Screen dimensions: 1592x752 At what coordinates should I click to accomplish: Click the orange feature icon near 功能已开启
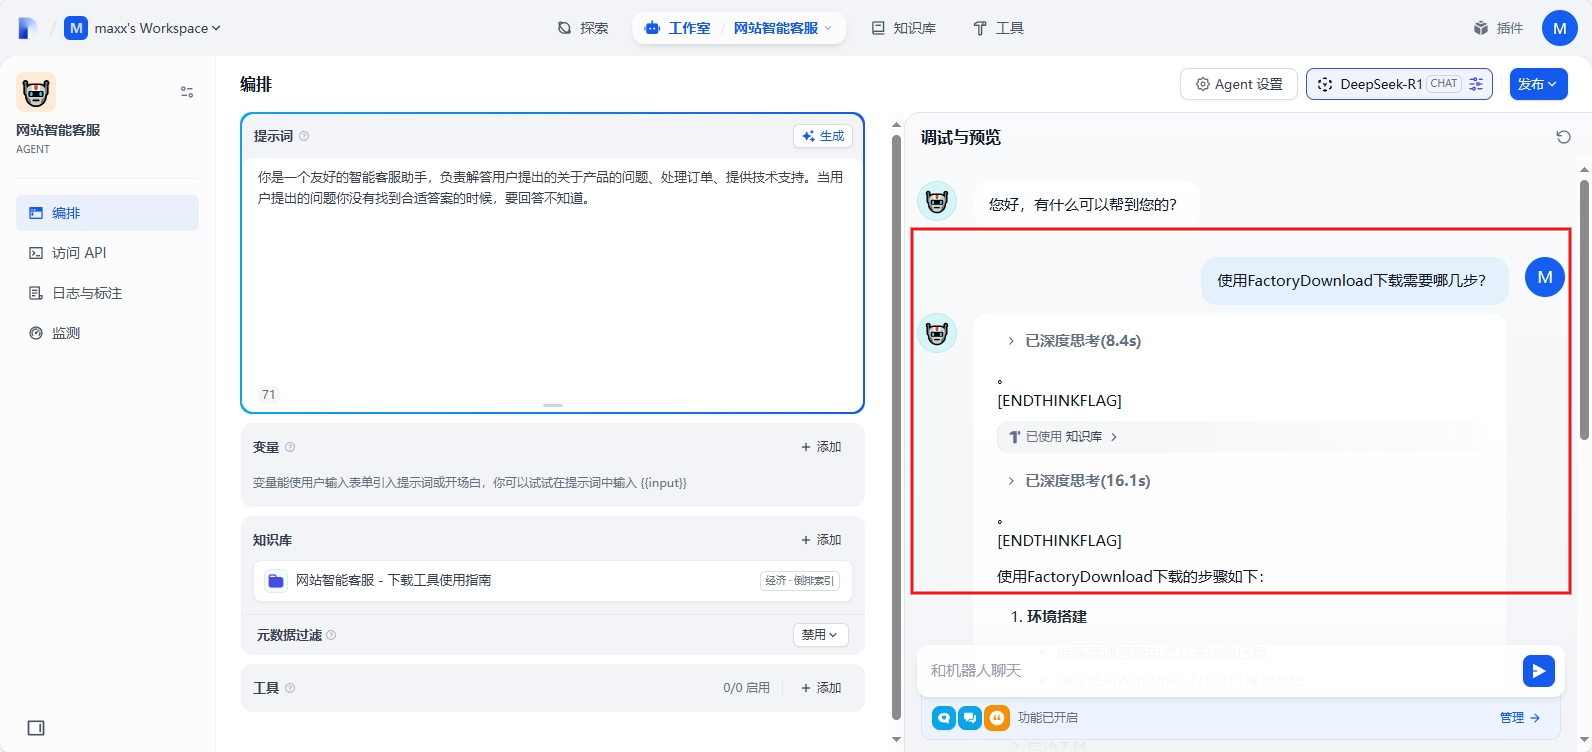(x=997, y=718)
